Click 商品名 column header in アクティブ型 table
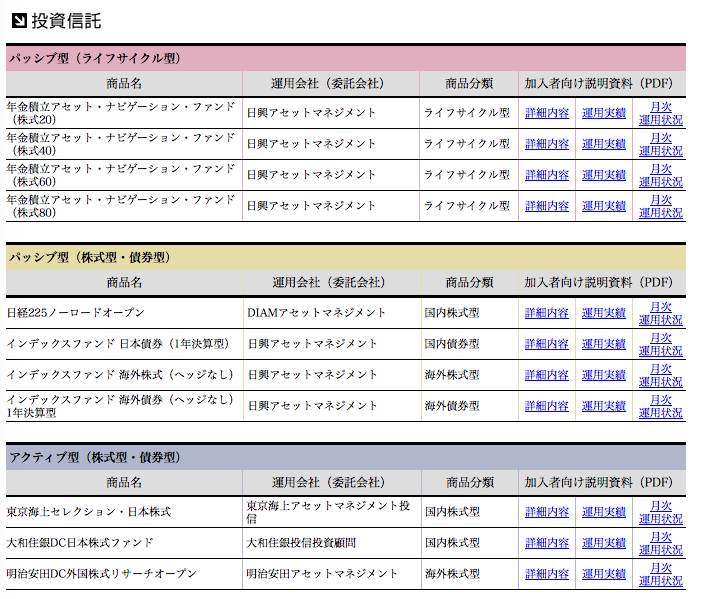 click(x=124, y=483)
